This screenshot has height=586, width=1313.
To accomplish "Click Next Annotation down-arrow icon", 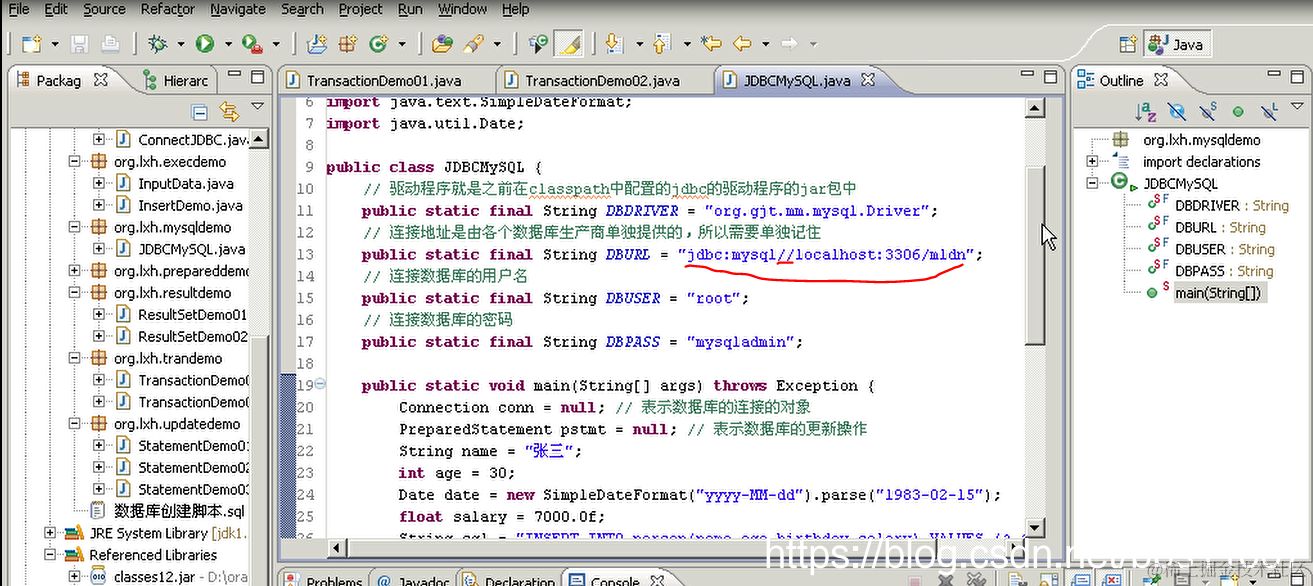I will 614,44.
